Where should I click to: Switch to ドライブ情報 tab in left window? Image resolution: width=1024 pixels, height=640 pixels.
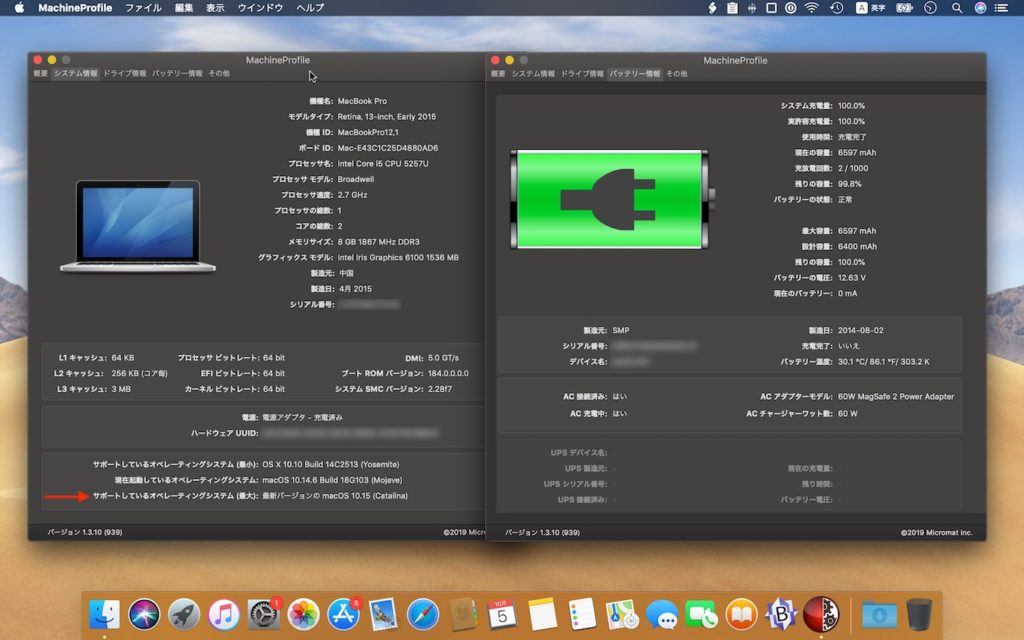pos(125,73)
